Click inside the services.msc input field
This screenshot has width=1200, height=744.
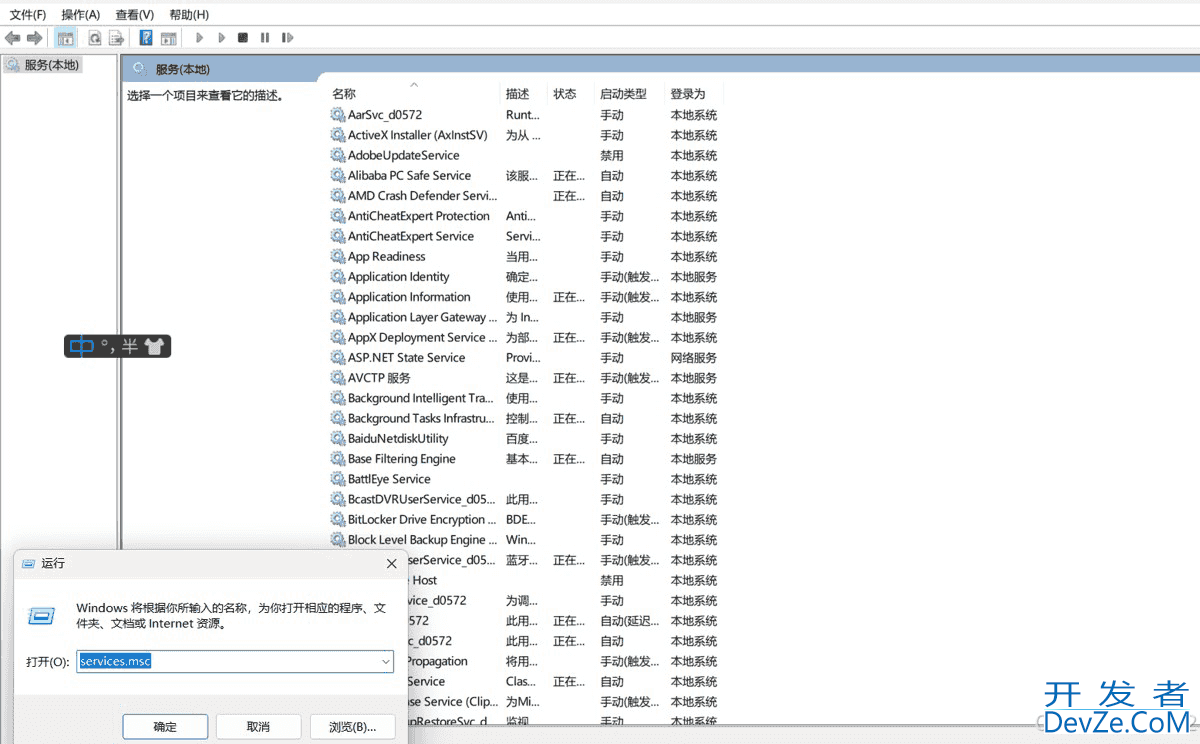pos(230,661)
